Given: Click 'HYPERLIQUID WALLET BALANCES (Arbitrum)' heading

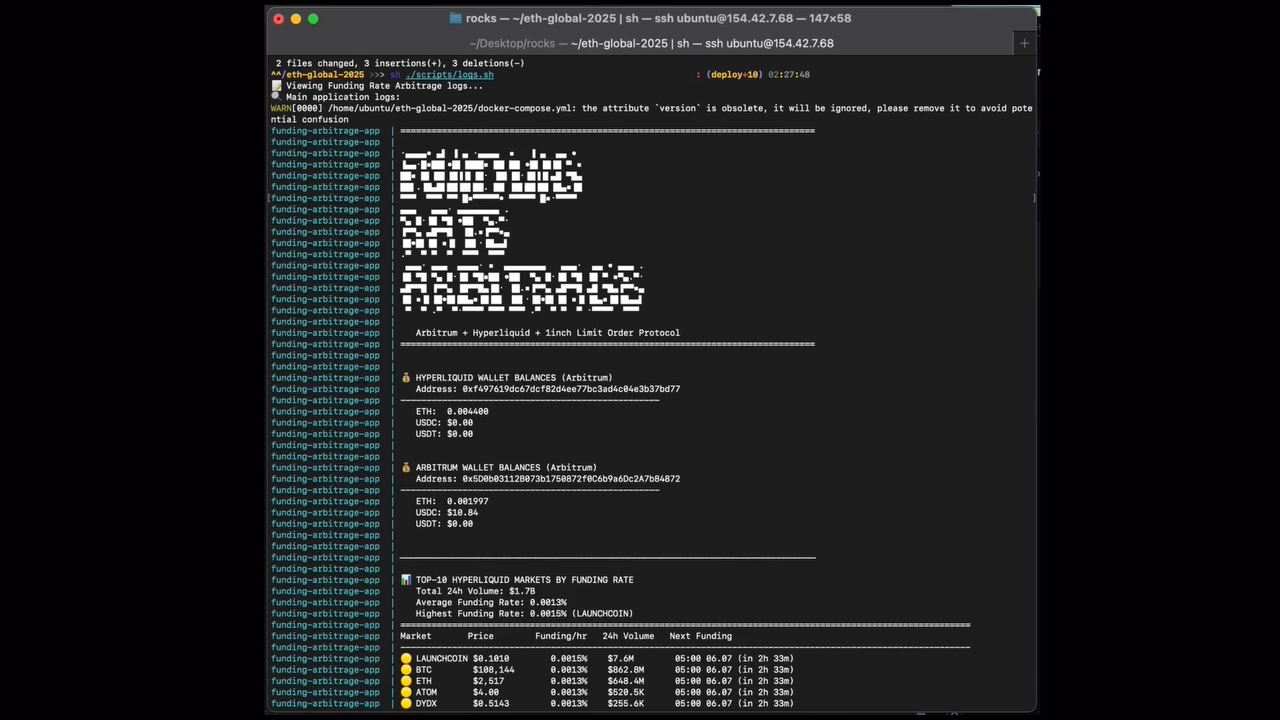Looking at the screenshot, I should click(514, 378).
